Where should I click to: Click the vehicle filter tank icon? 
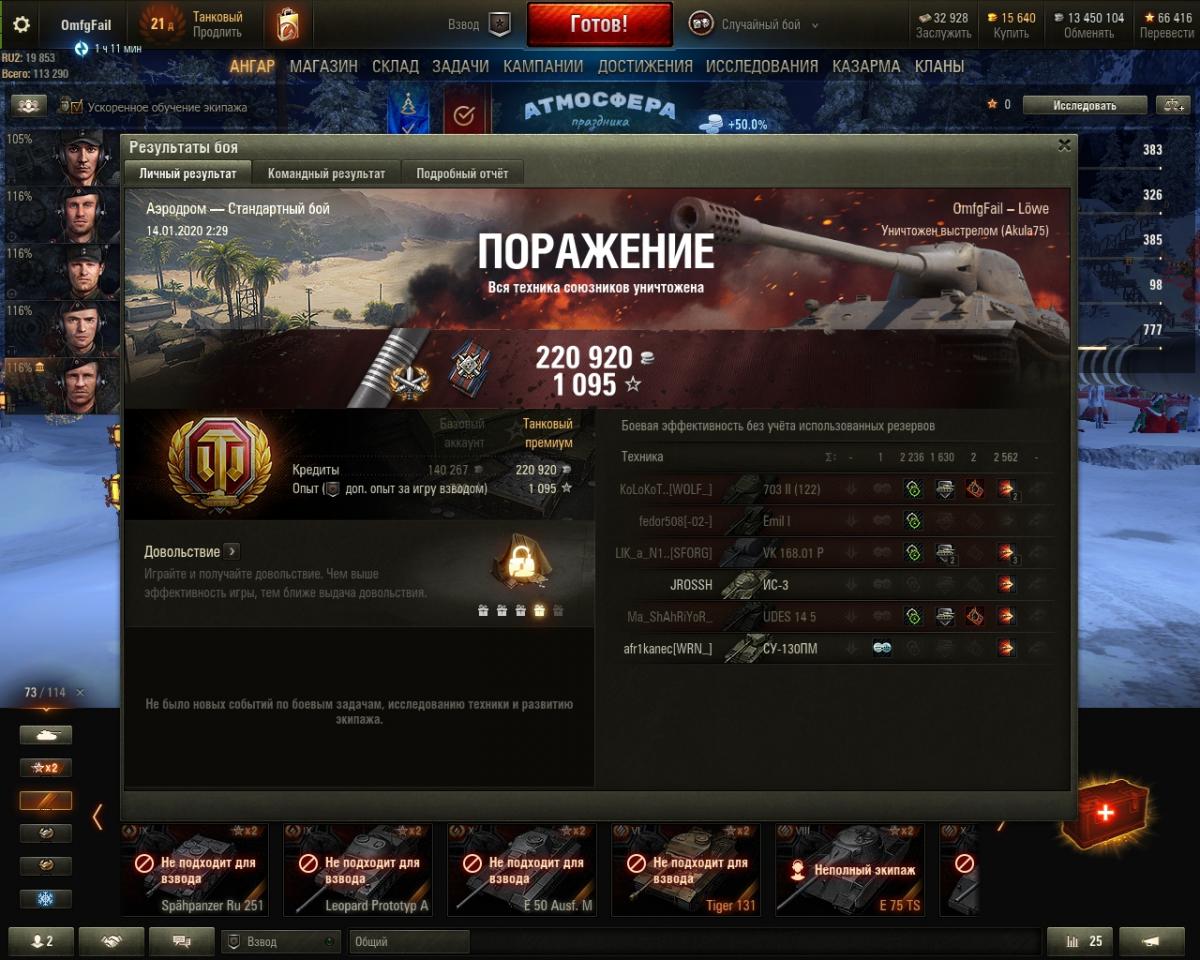[46, 735]
